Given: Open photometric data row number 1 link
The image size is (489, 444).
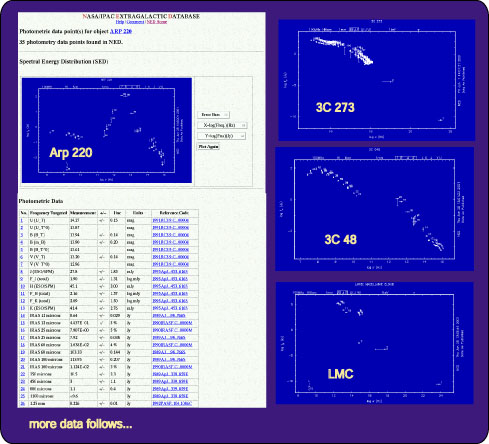Looking at the screenshot, I should coord(22,220).
